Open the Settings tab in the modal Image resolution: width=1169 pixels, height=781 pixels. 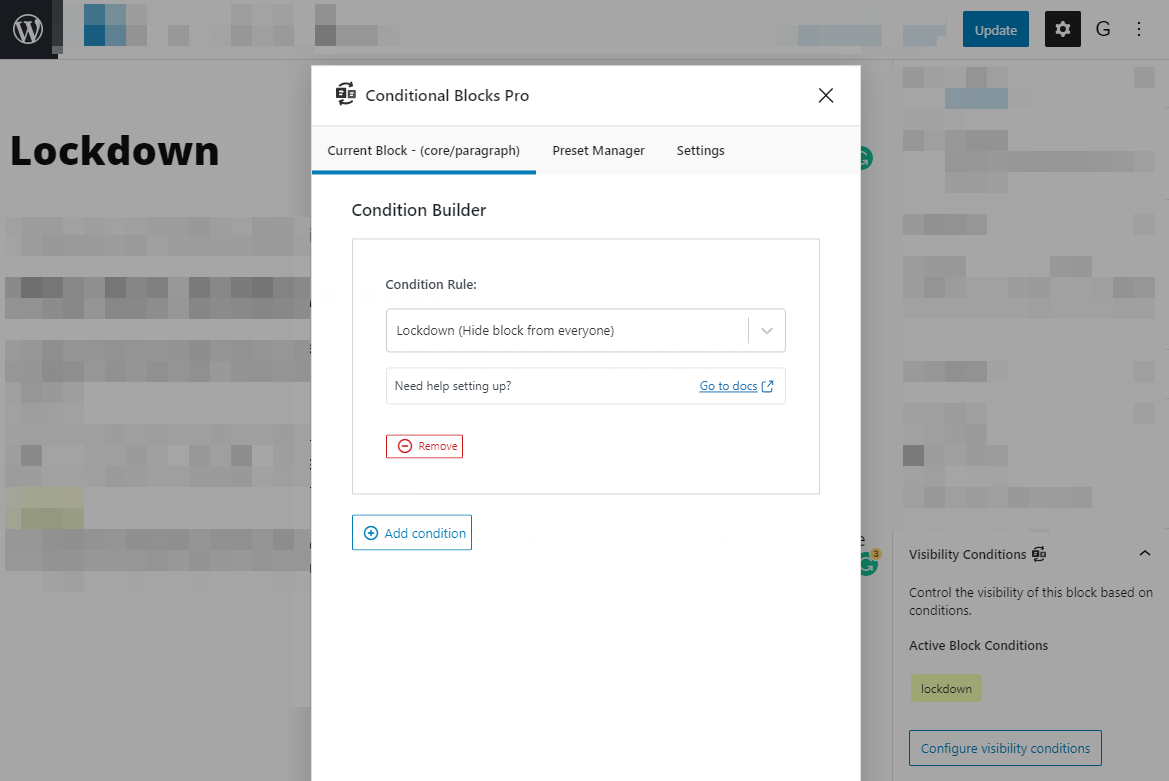[700, 150]
